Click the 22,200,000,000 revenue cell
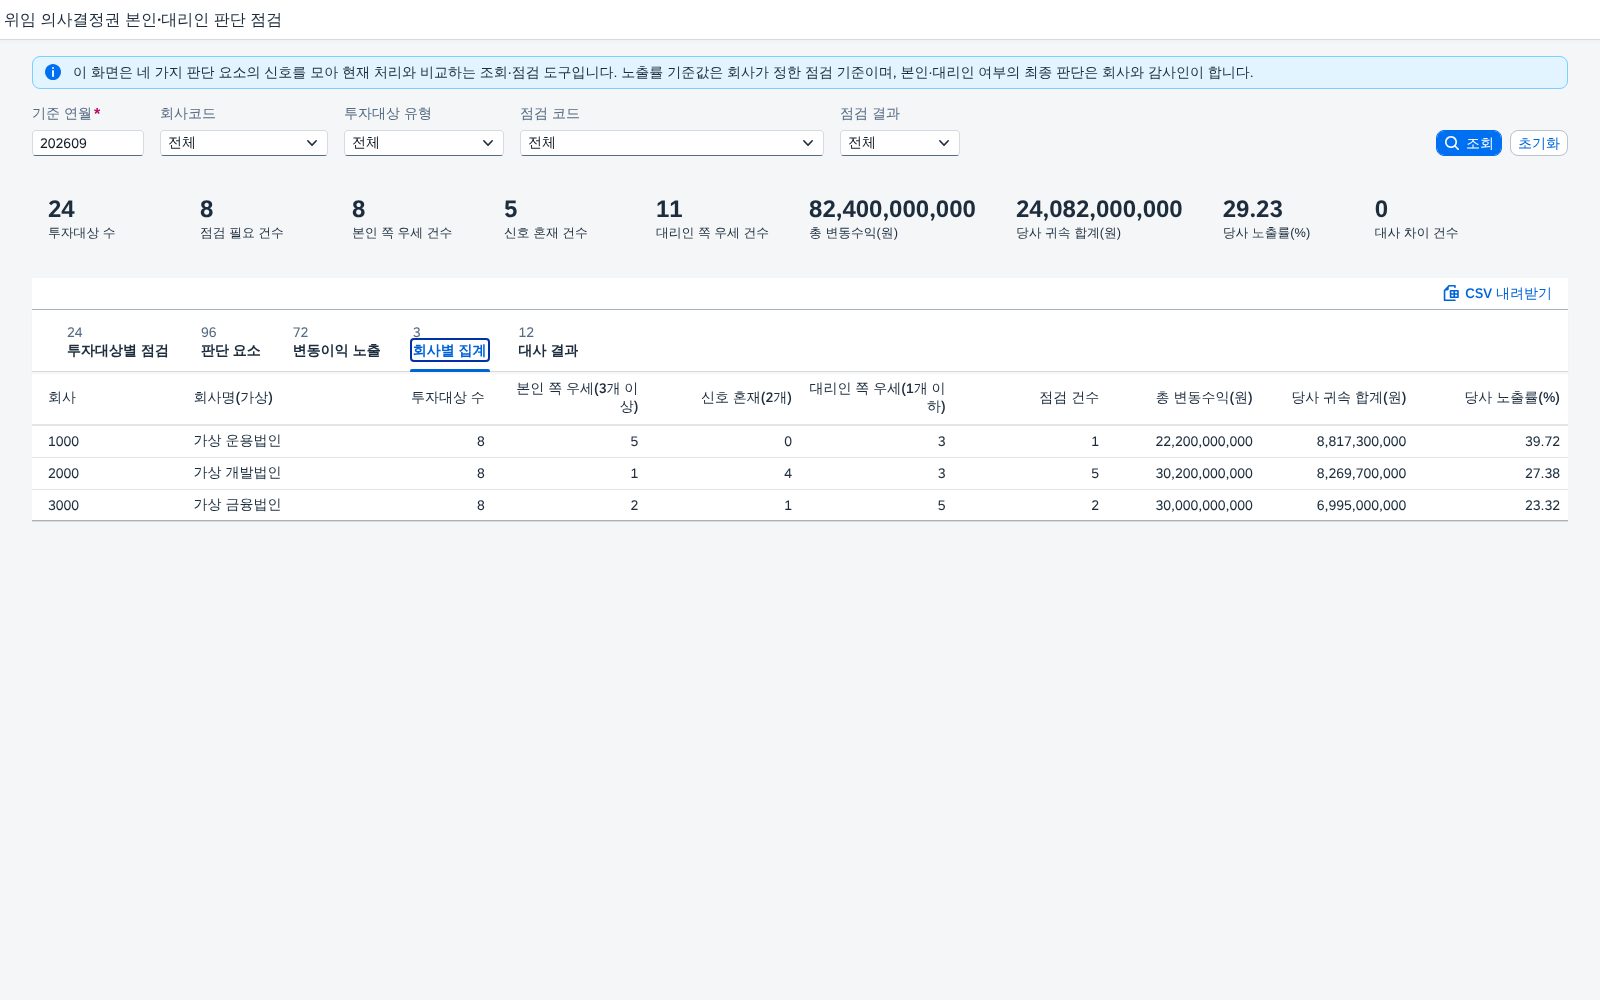This screenshot has height=1000, width=1600. click(1204, 441)
